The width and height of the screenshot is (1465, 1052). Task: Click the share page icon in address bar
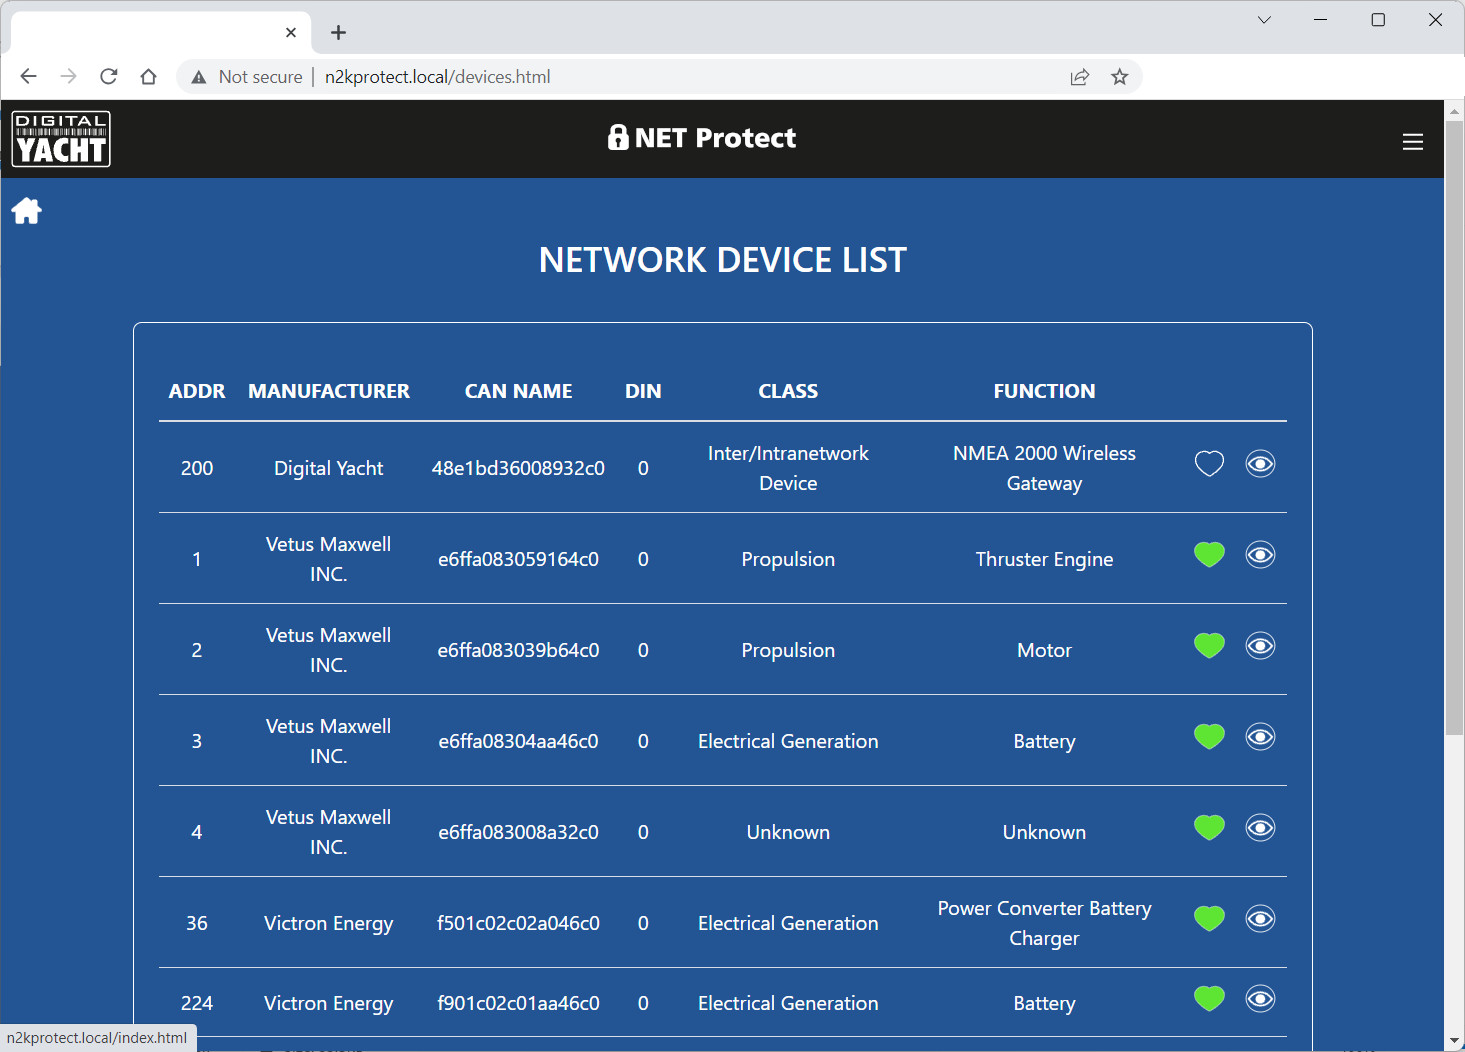pyautogui.click(x=1079, y=77)
